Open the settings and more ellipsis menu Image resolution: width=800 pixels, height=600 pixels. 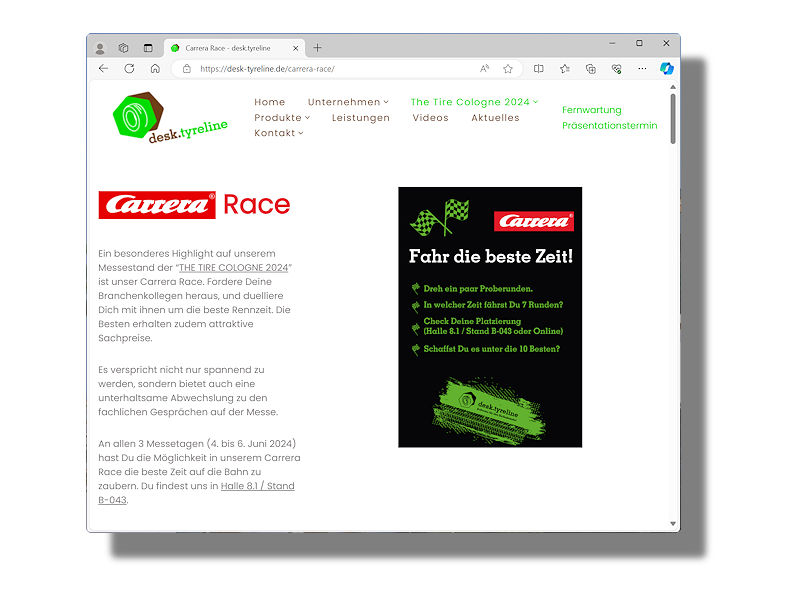tap(642, 68)
